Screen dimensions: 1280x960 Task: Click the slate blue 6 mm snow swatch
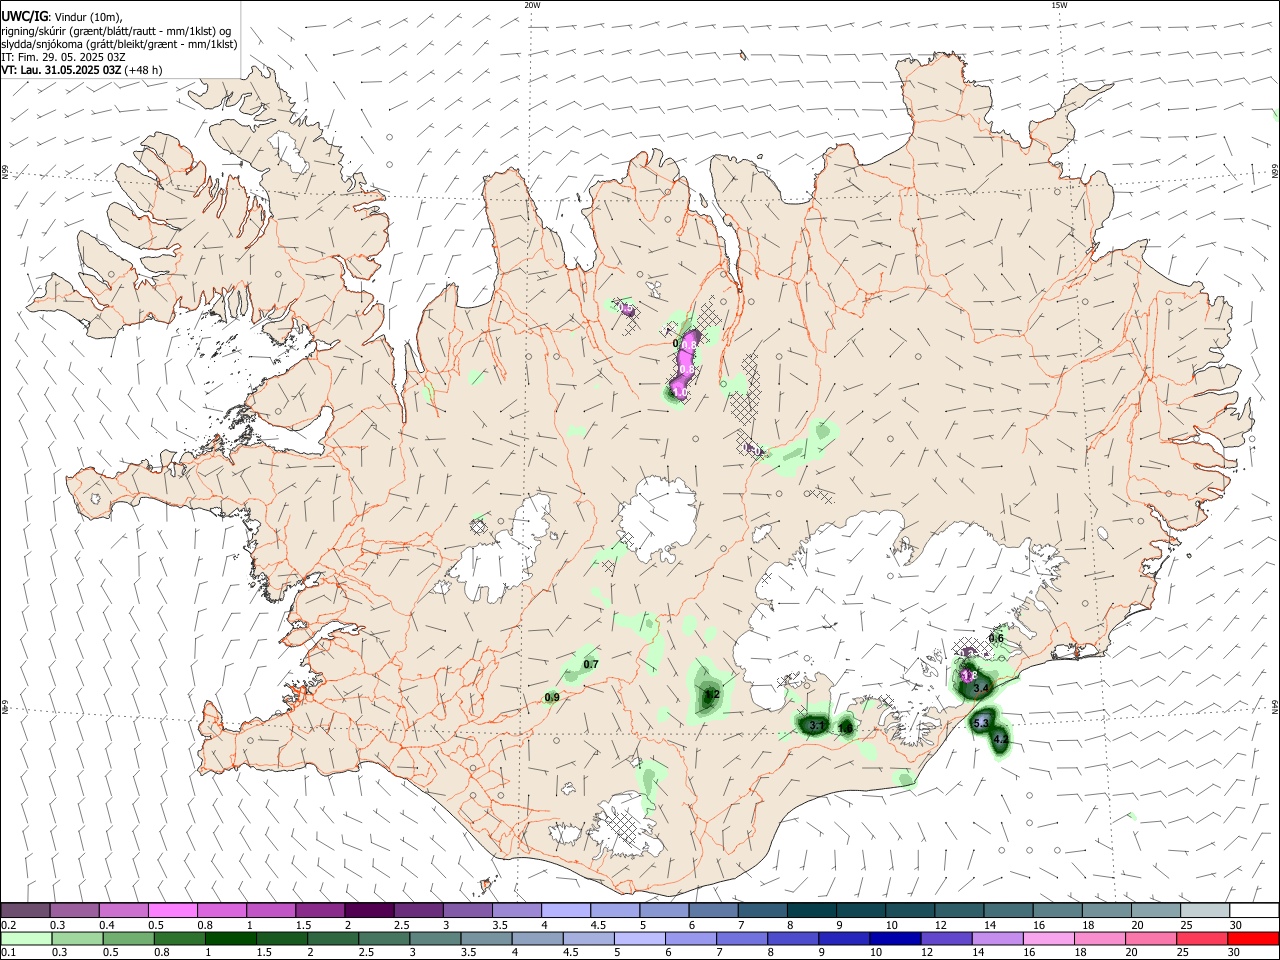[714, 910]
